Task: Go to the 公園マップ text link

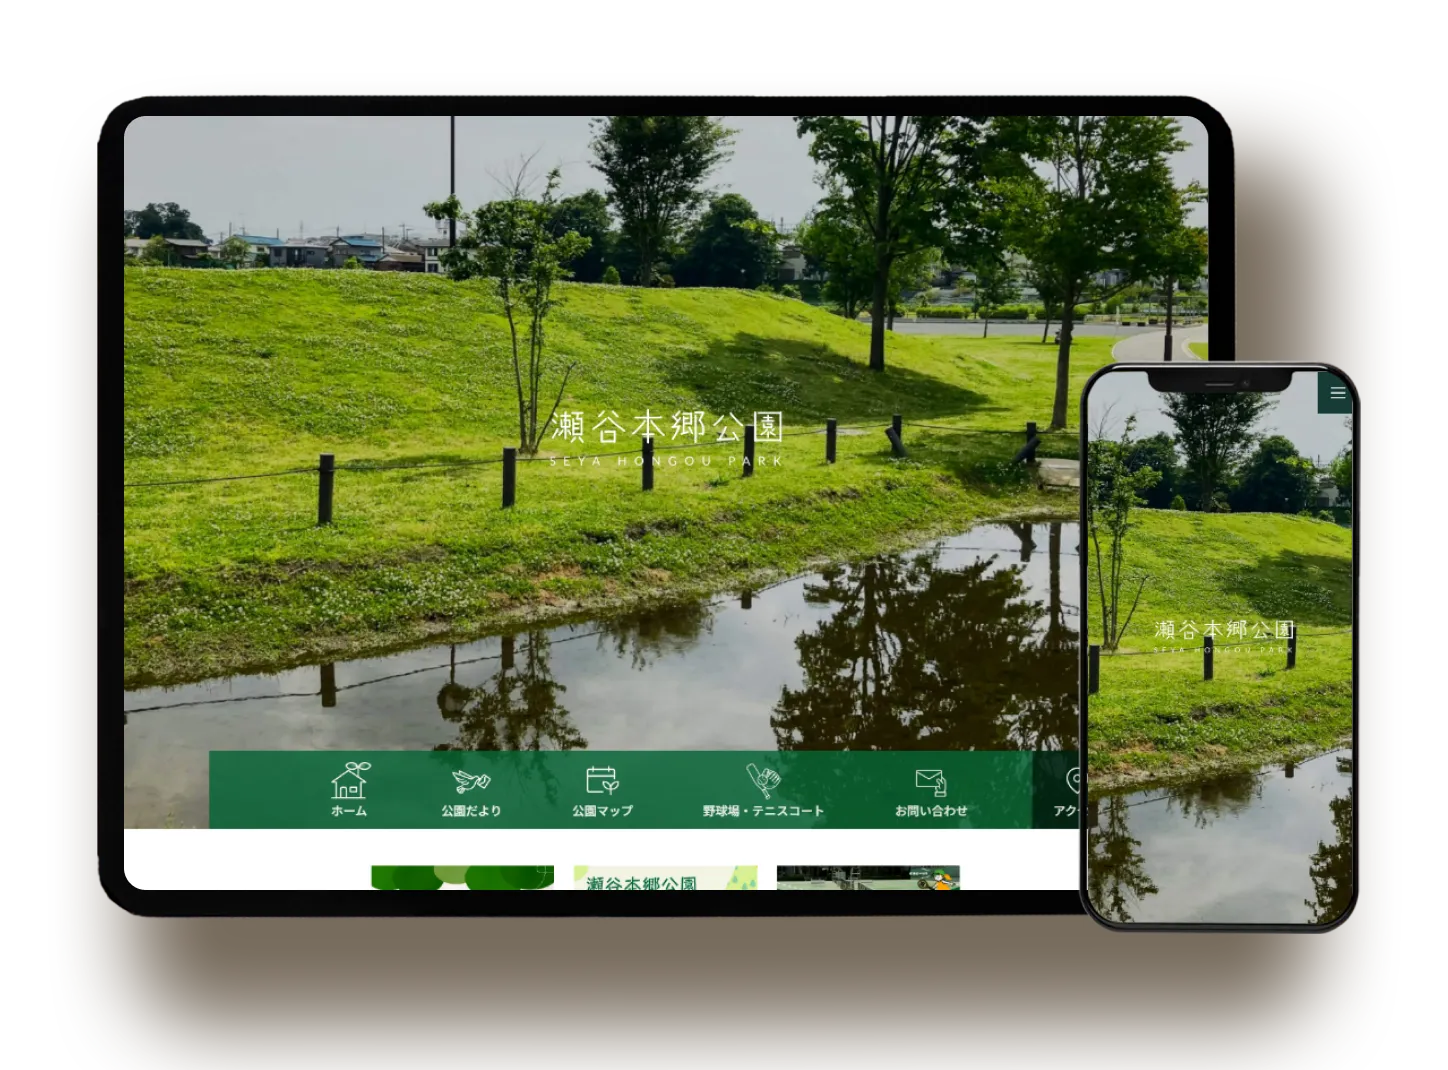Action: (602, 811)
